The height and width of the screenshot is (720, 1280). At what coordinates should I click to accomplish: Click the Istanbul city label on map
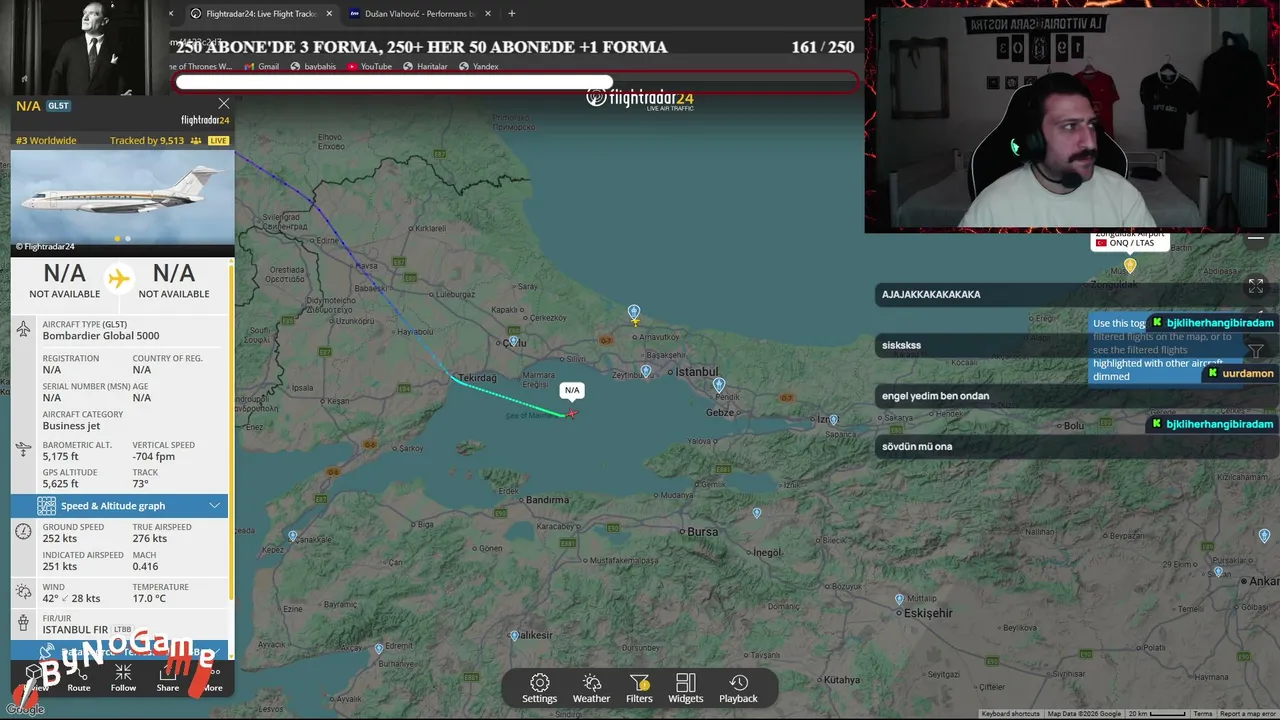click(x=697, y=372)
